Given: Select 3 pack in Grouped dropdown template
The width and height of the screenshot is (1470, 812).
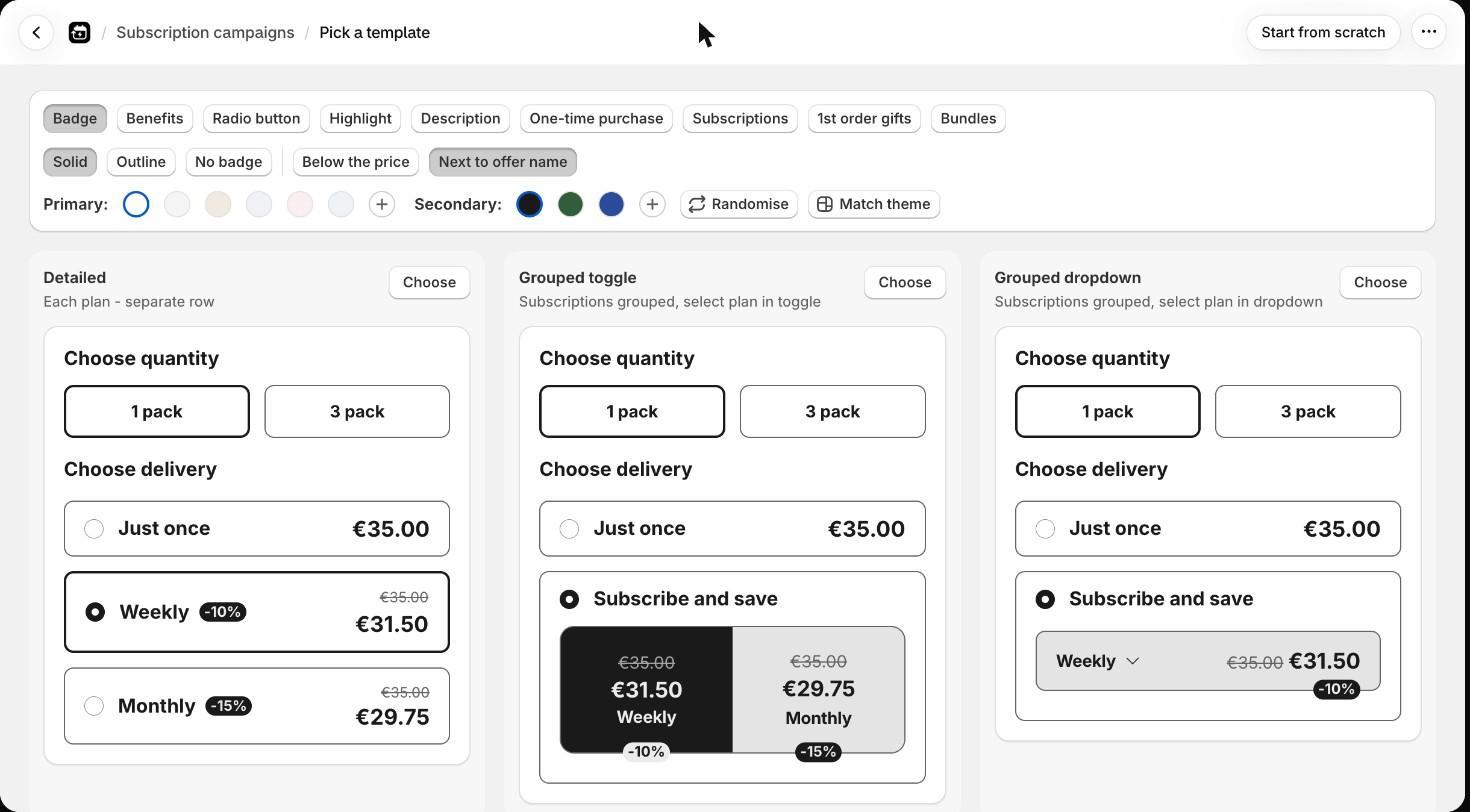Looking at the screenshot, I should point(1308,411).
